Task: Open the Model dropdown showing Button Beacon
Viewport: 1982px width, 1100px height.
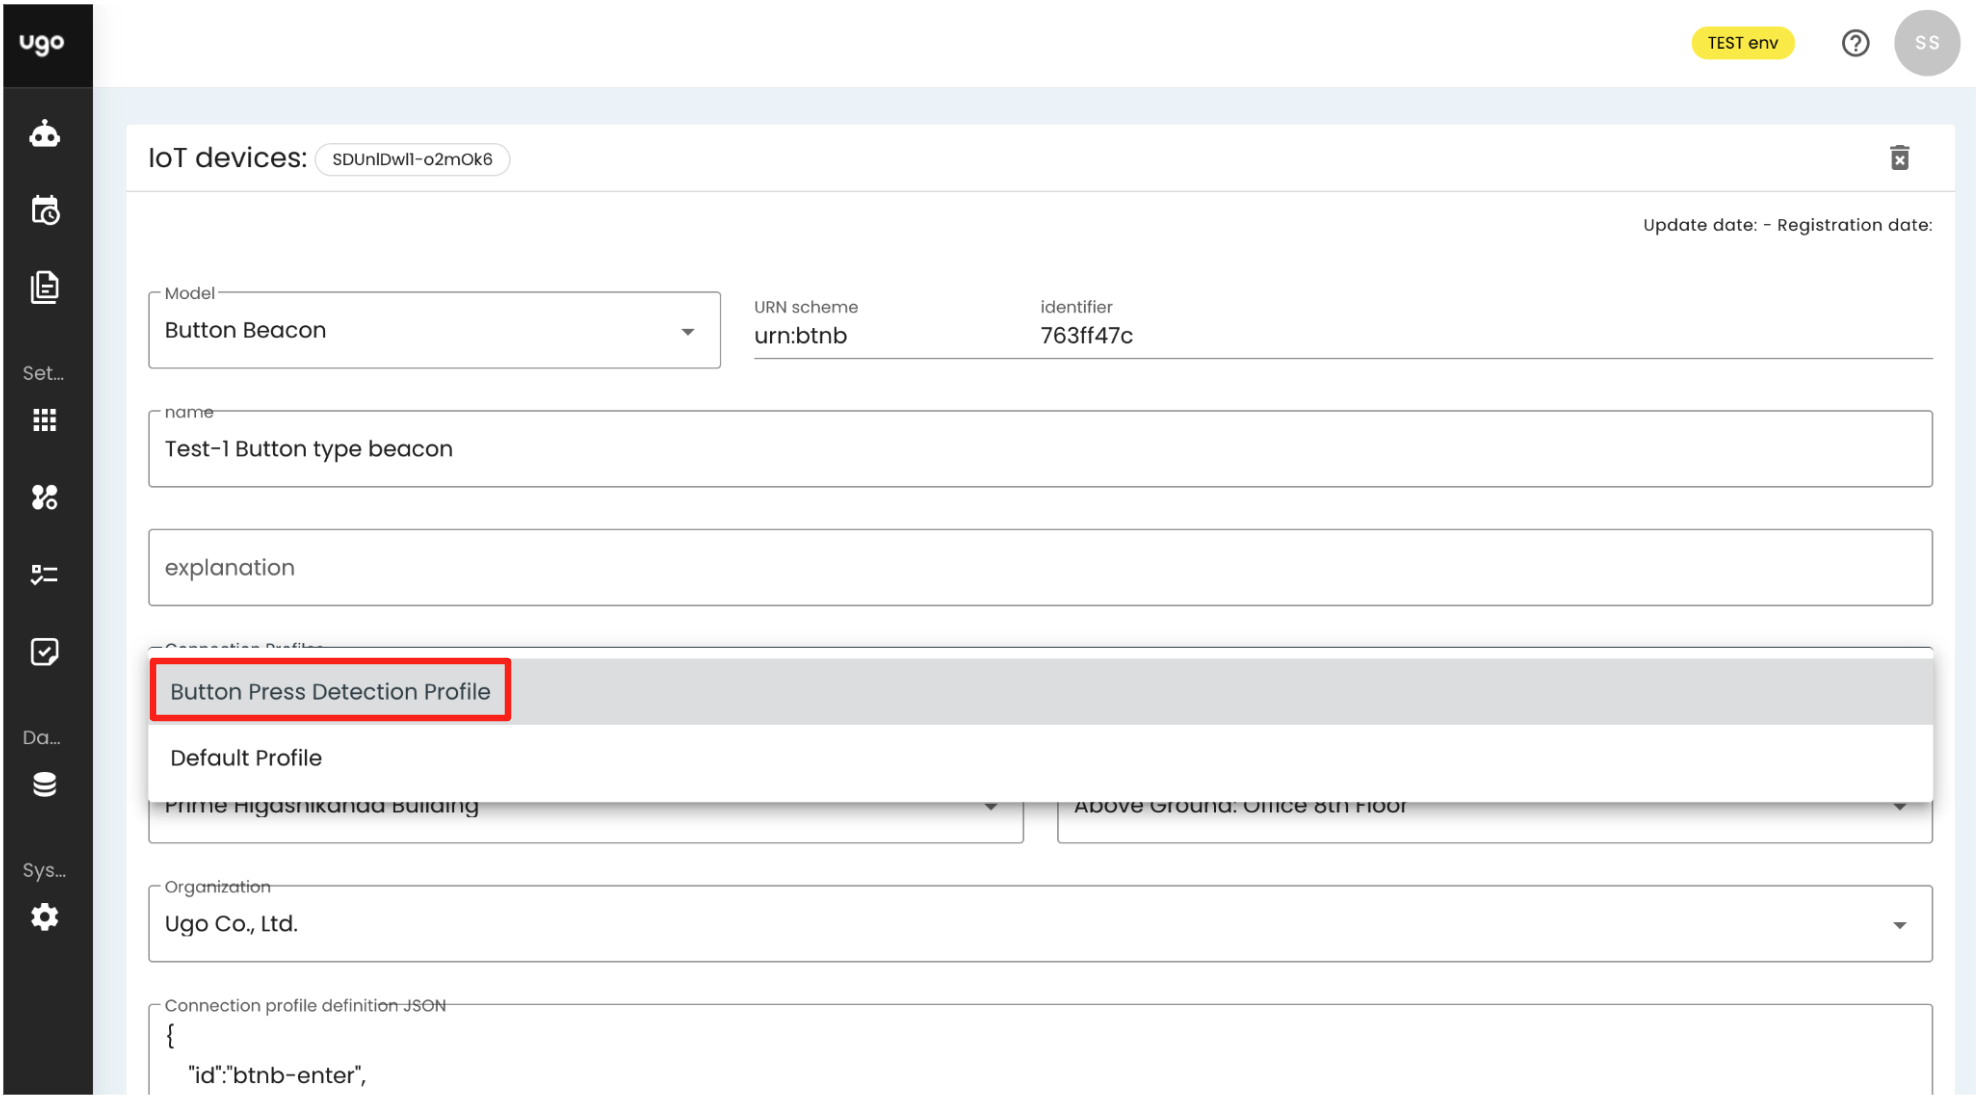Action: (434, 330)
